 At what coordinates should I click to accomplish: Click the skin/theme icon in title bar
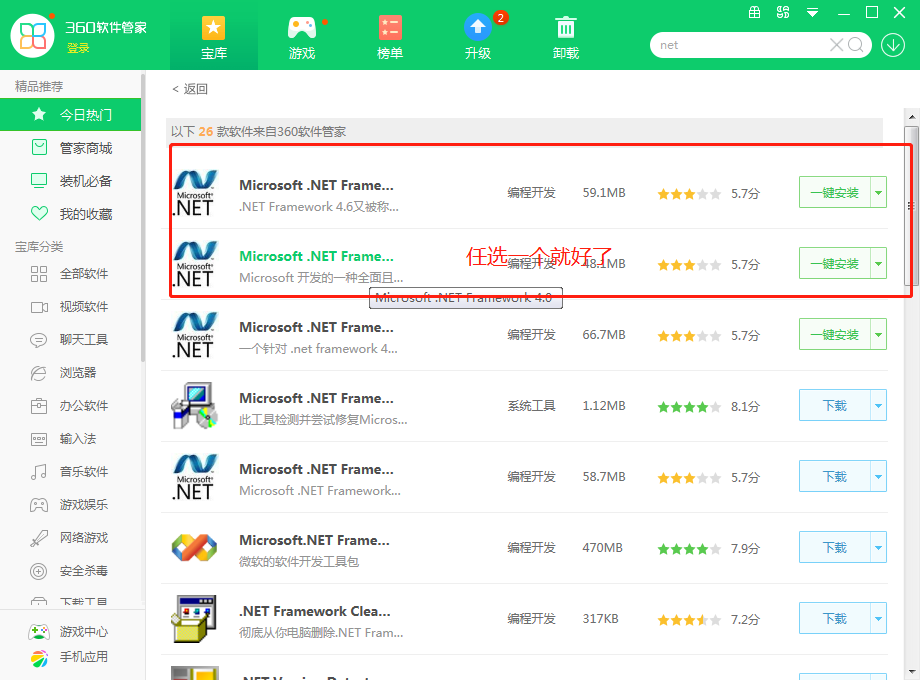coord(783,12)
